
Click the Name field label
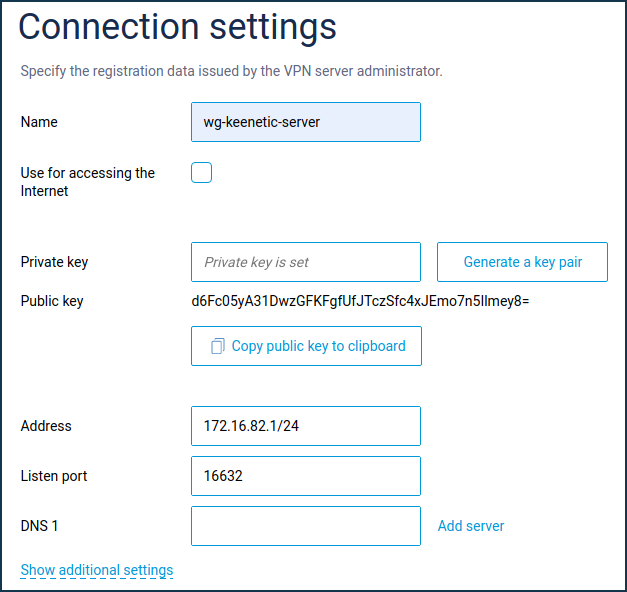39,122
